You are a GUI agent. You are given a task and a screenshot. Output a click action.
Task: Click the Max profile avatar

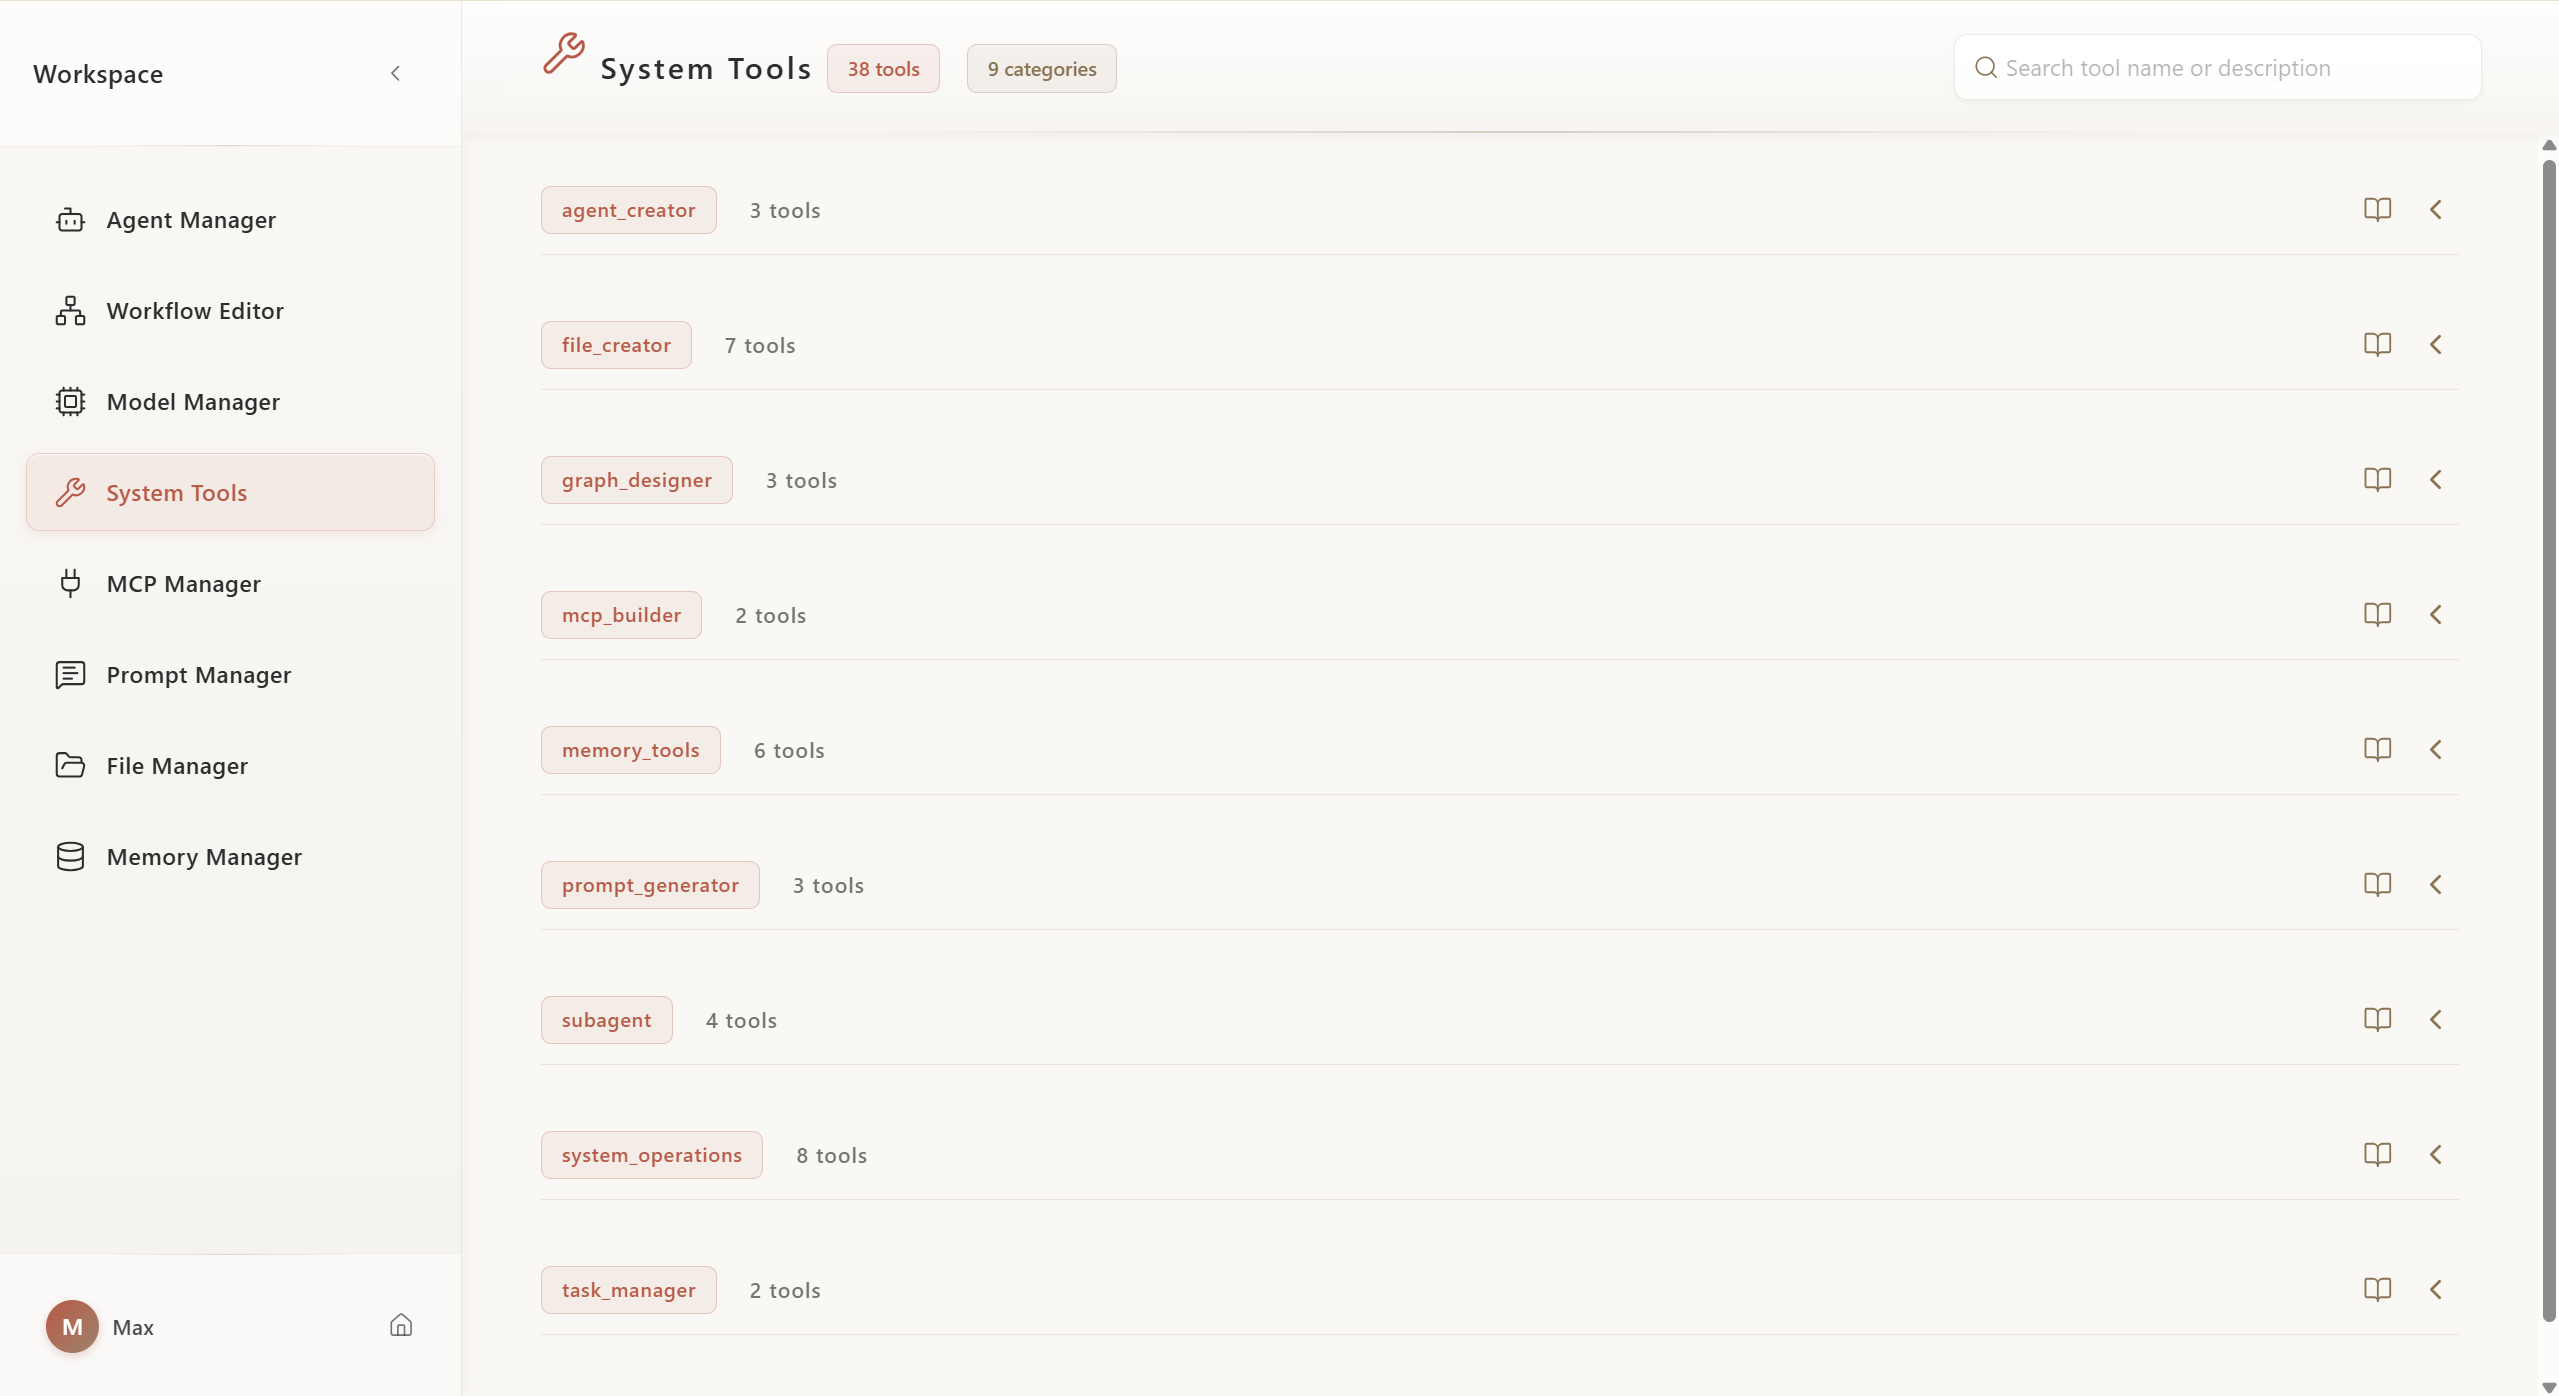(x=71, y=1326)
